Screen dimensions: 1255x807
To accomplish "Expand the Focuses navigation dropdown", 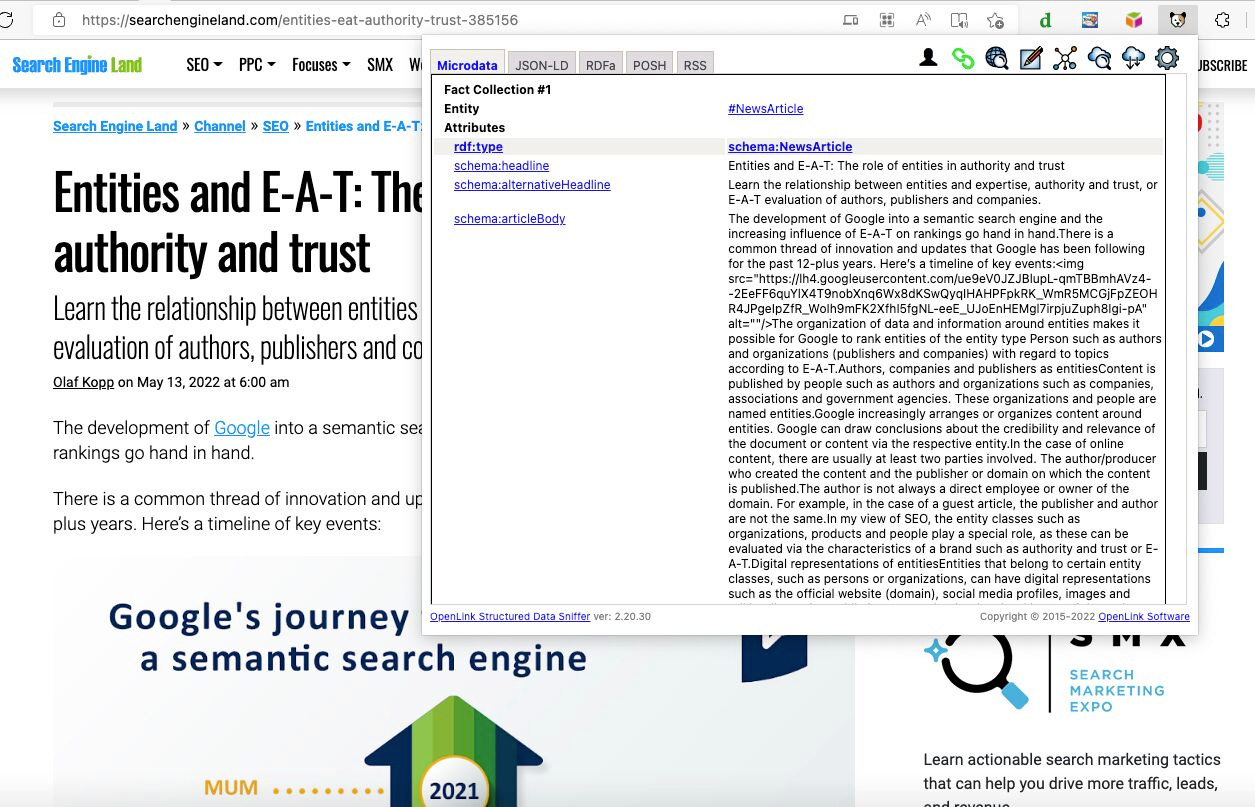I will coord(321,65).
